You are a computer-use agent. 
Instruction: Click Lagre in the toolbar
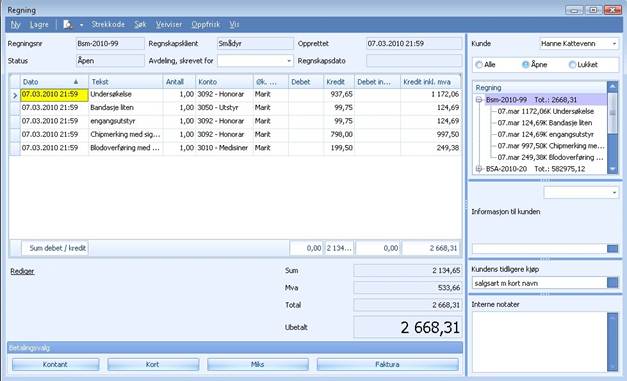pos(39,24)
